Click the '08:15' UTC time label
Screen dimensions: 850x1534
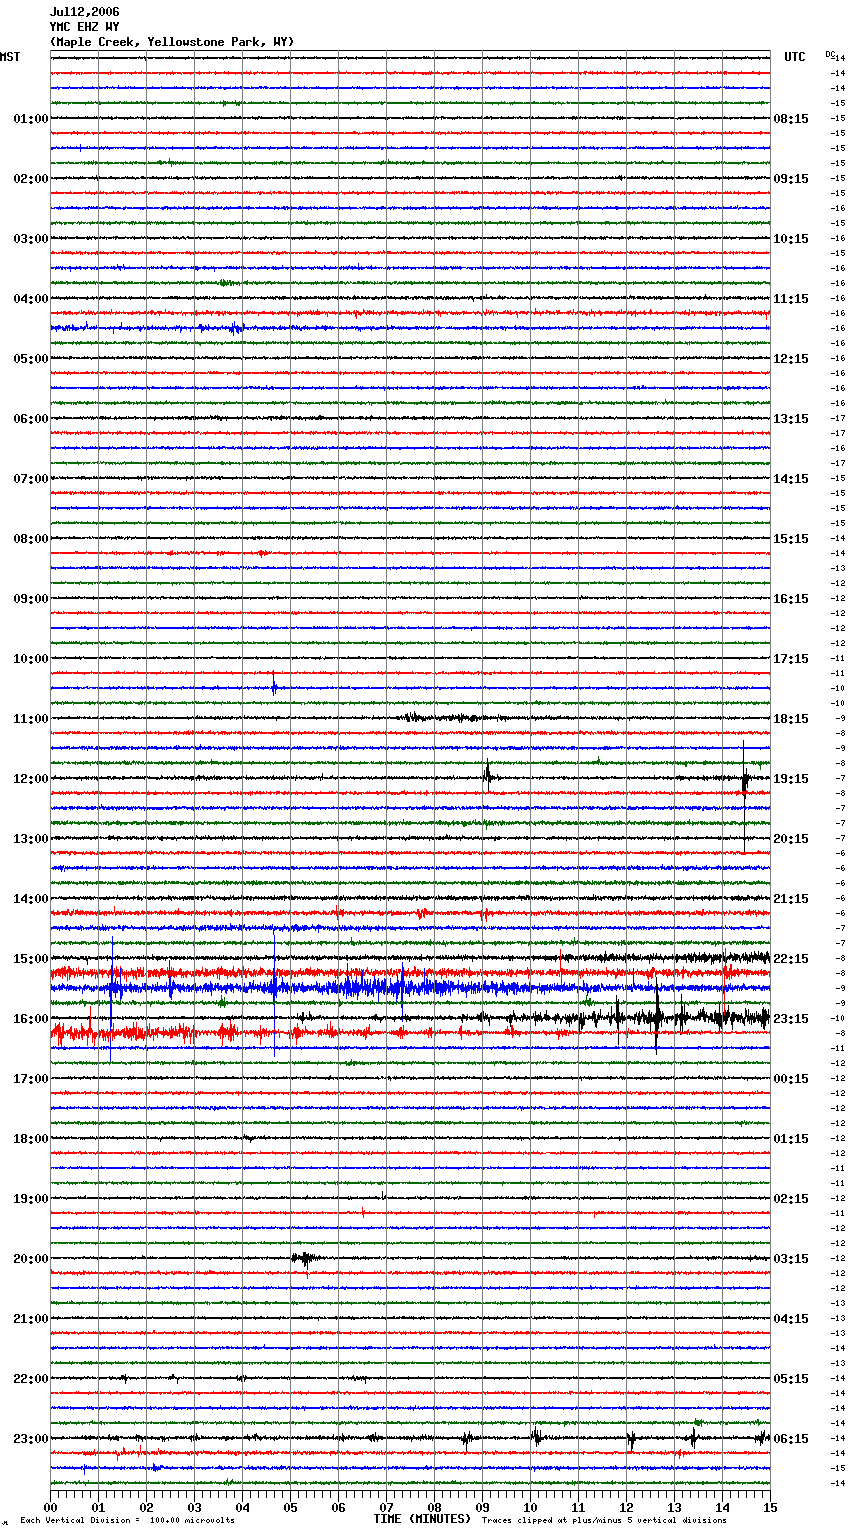(791, 119)
